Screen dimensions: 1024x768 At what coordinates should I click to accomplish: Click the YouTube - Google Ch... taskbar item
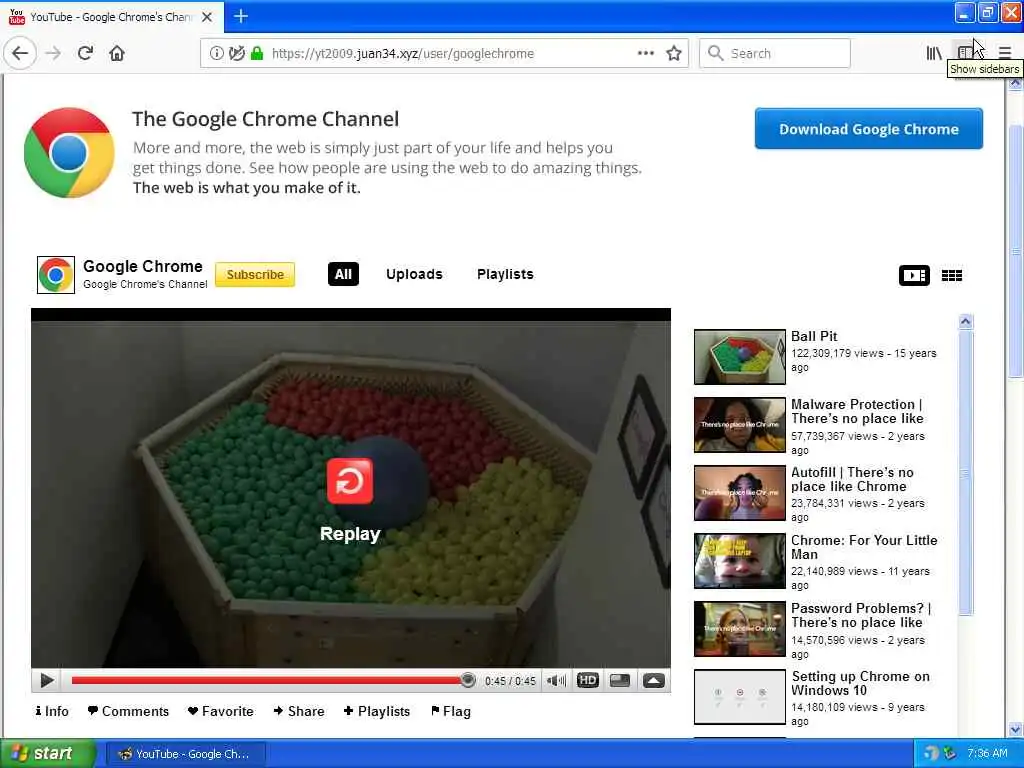pos(185,754)
